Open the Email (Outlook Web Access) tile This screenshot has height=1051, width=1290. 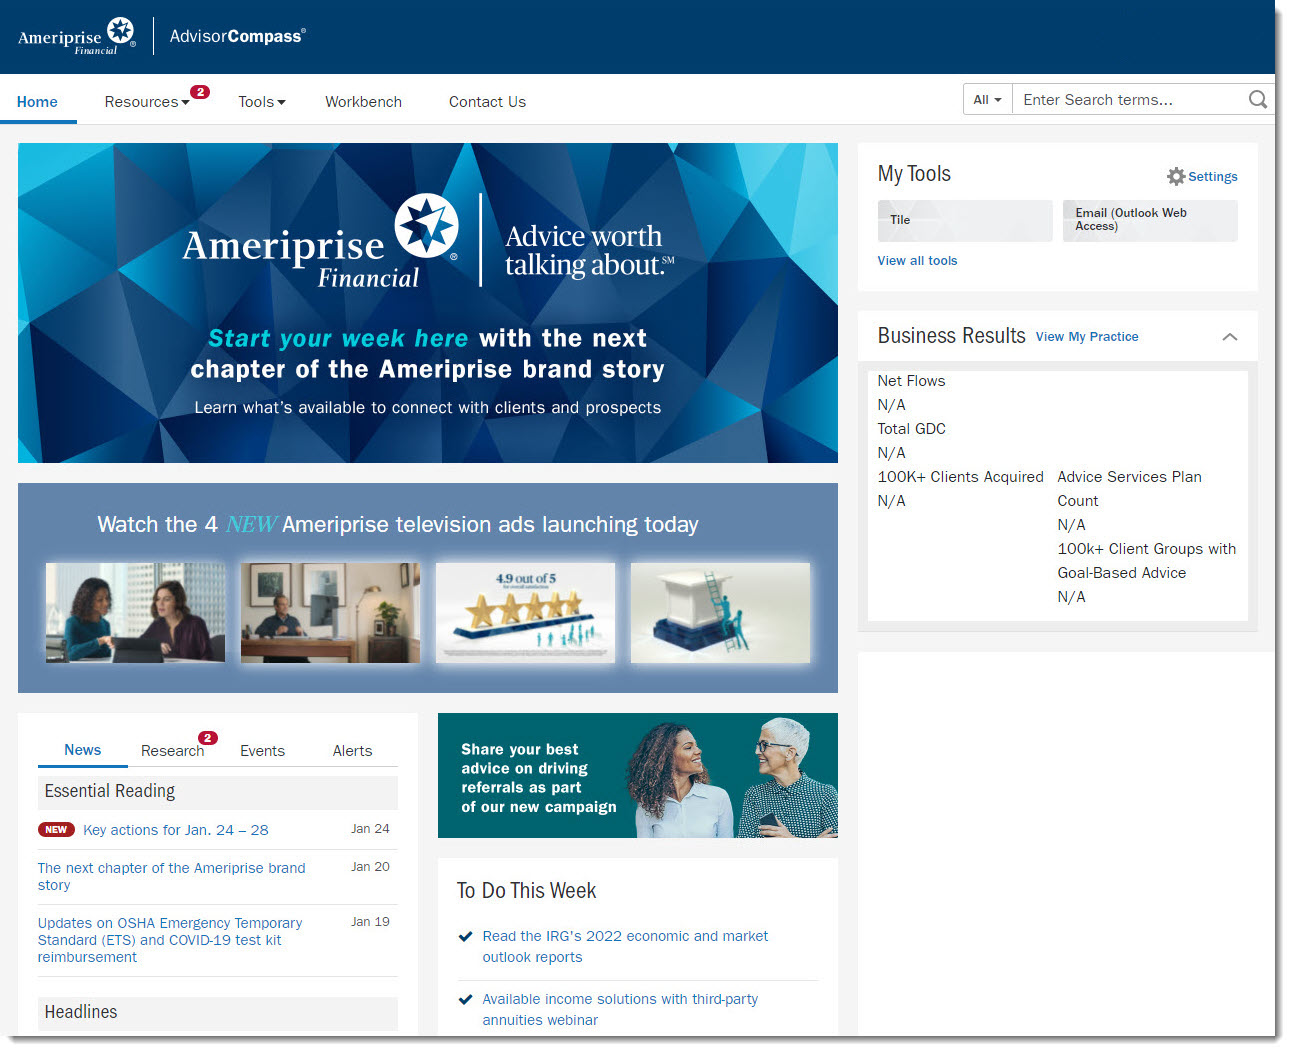[x=1149, y=220]
